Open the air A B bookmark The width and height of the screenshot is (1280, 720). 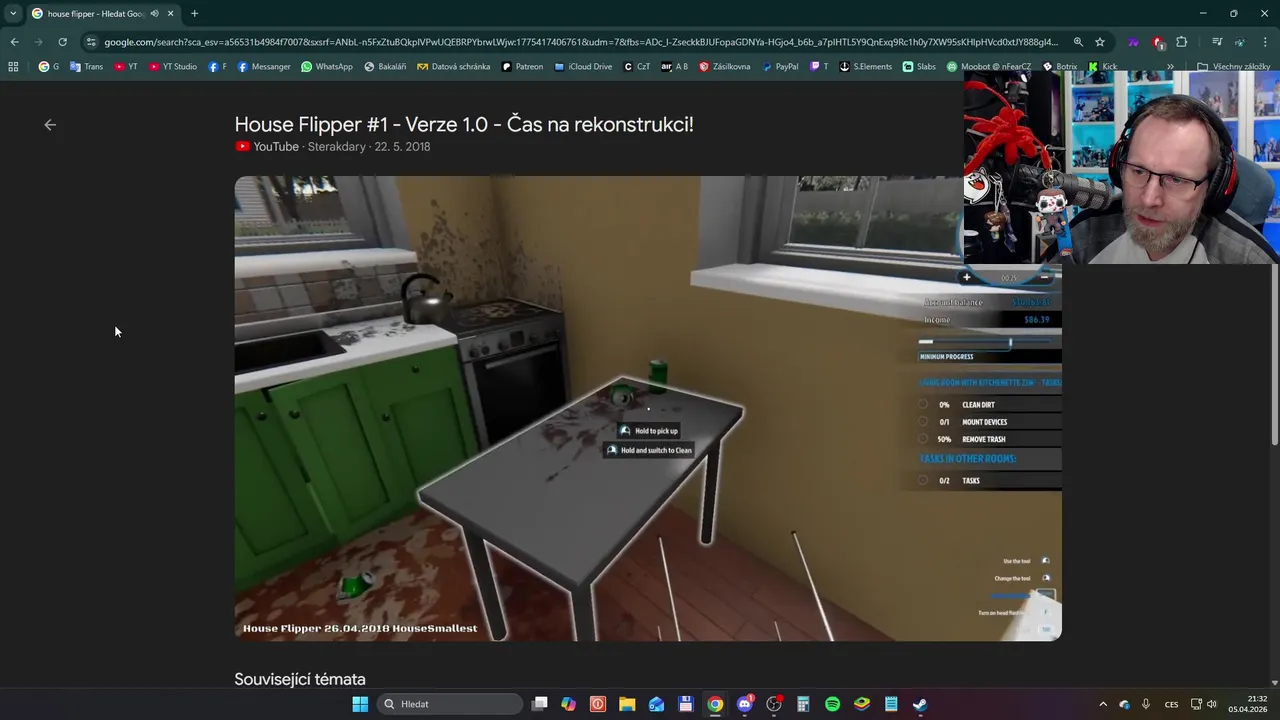pyautogui.click(x=675, y=67)
